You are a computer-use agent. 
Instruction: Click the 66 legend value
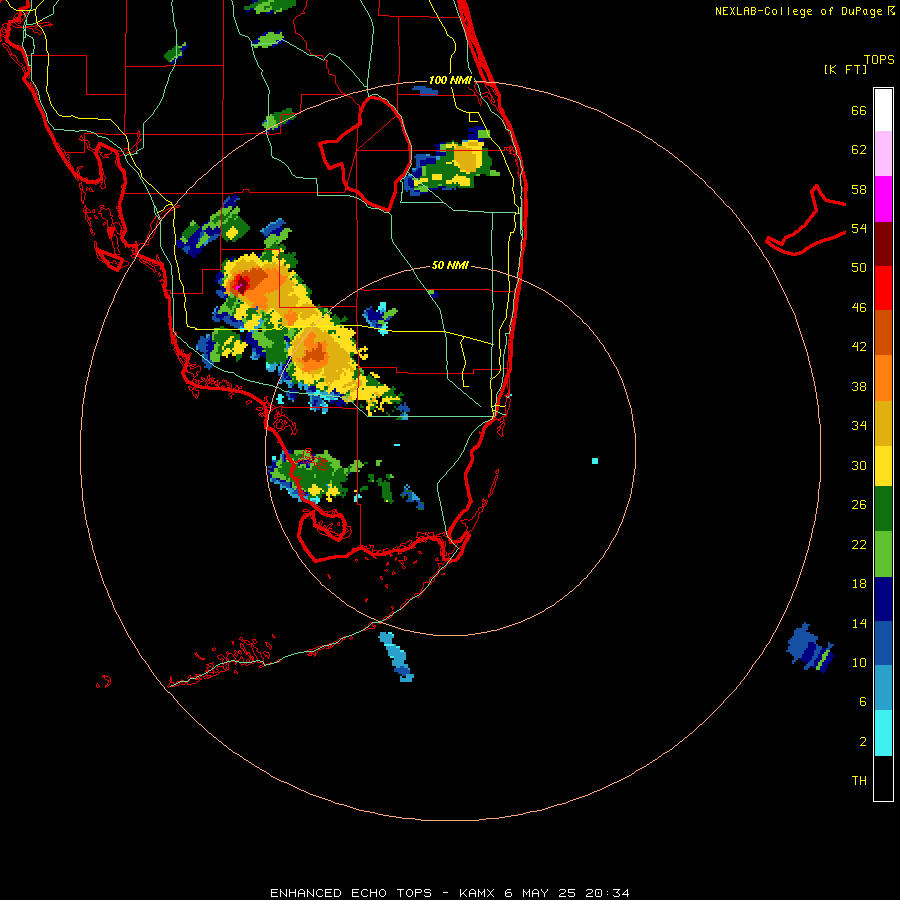pos(859,111)
